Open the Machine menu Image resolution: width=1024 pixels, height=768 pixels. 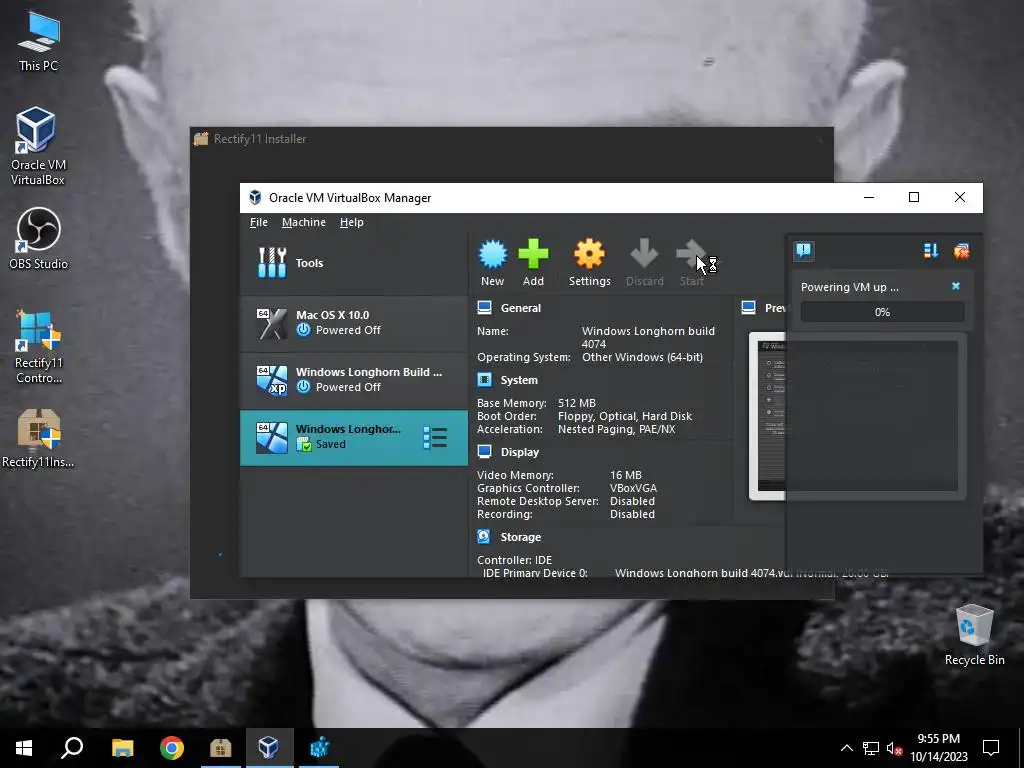304,222
